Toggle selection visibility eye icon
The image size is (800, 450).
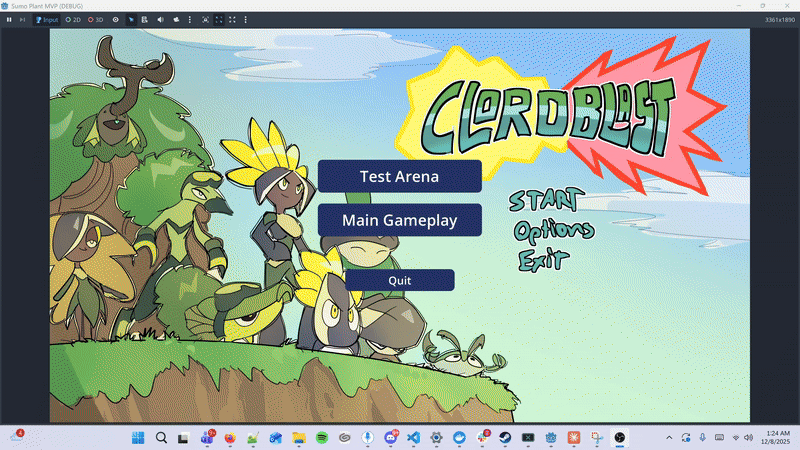click(115, 19)
